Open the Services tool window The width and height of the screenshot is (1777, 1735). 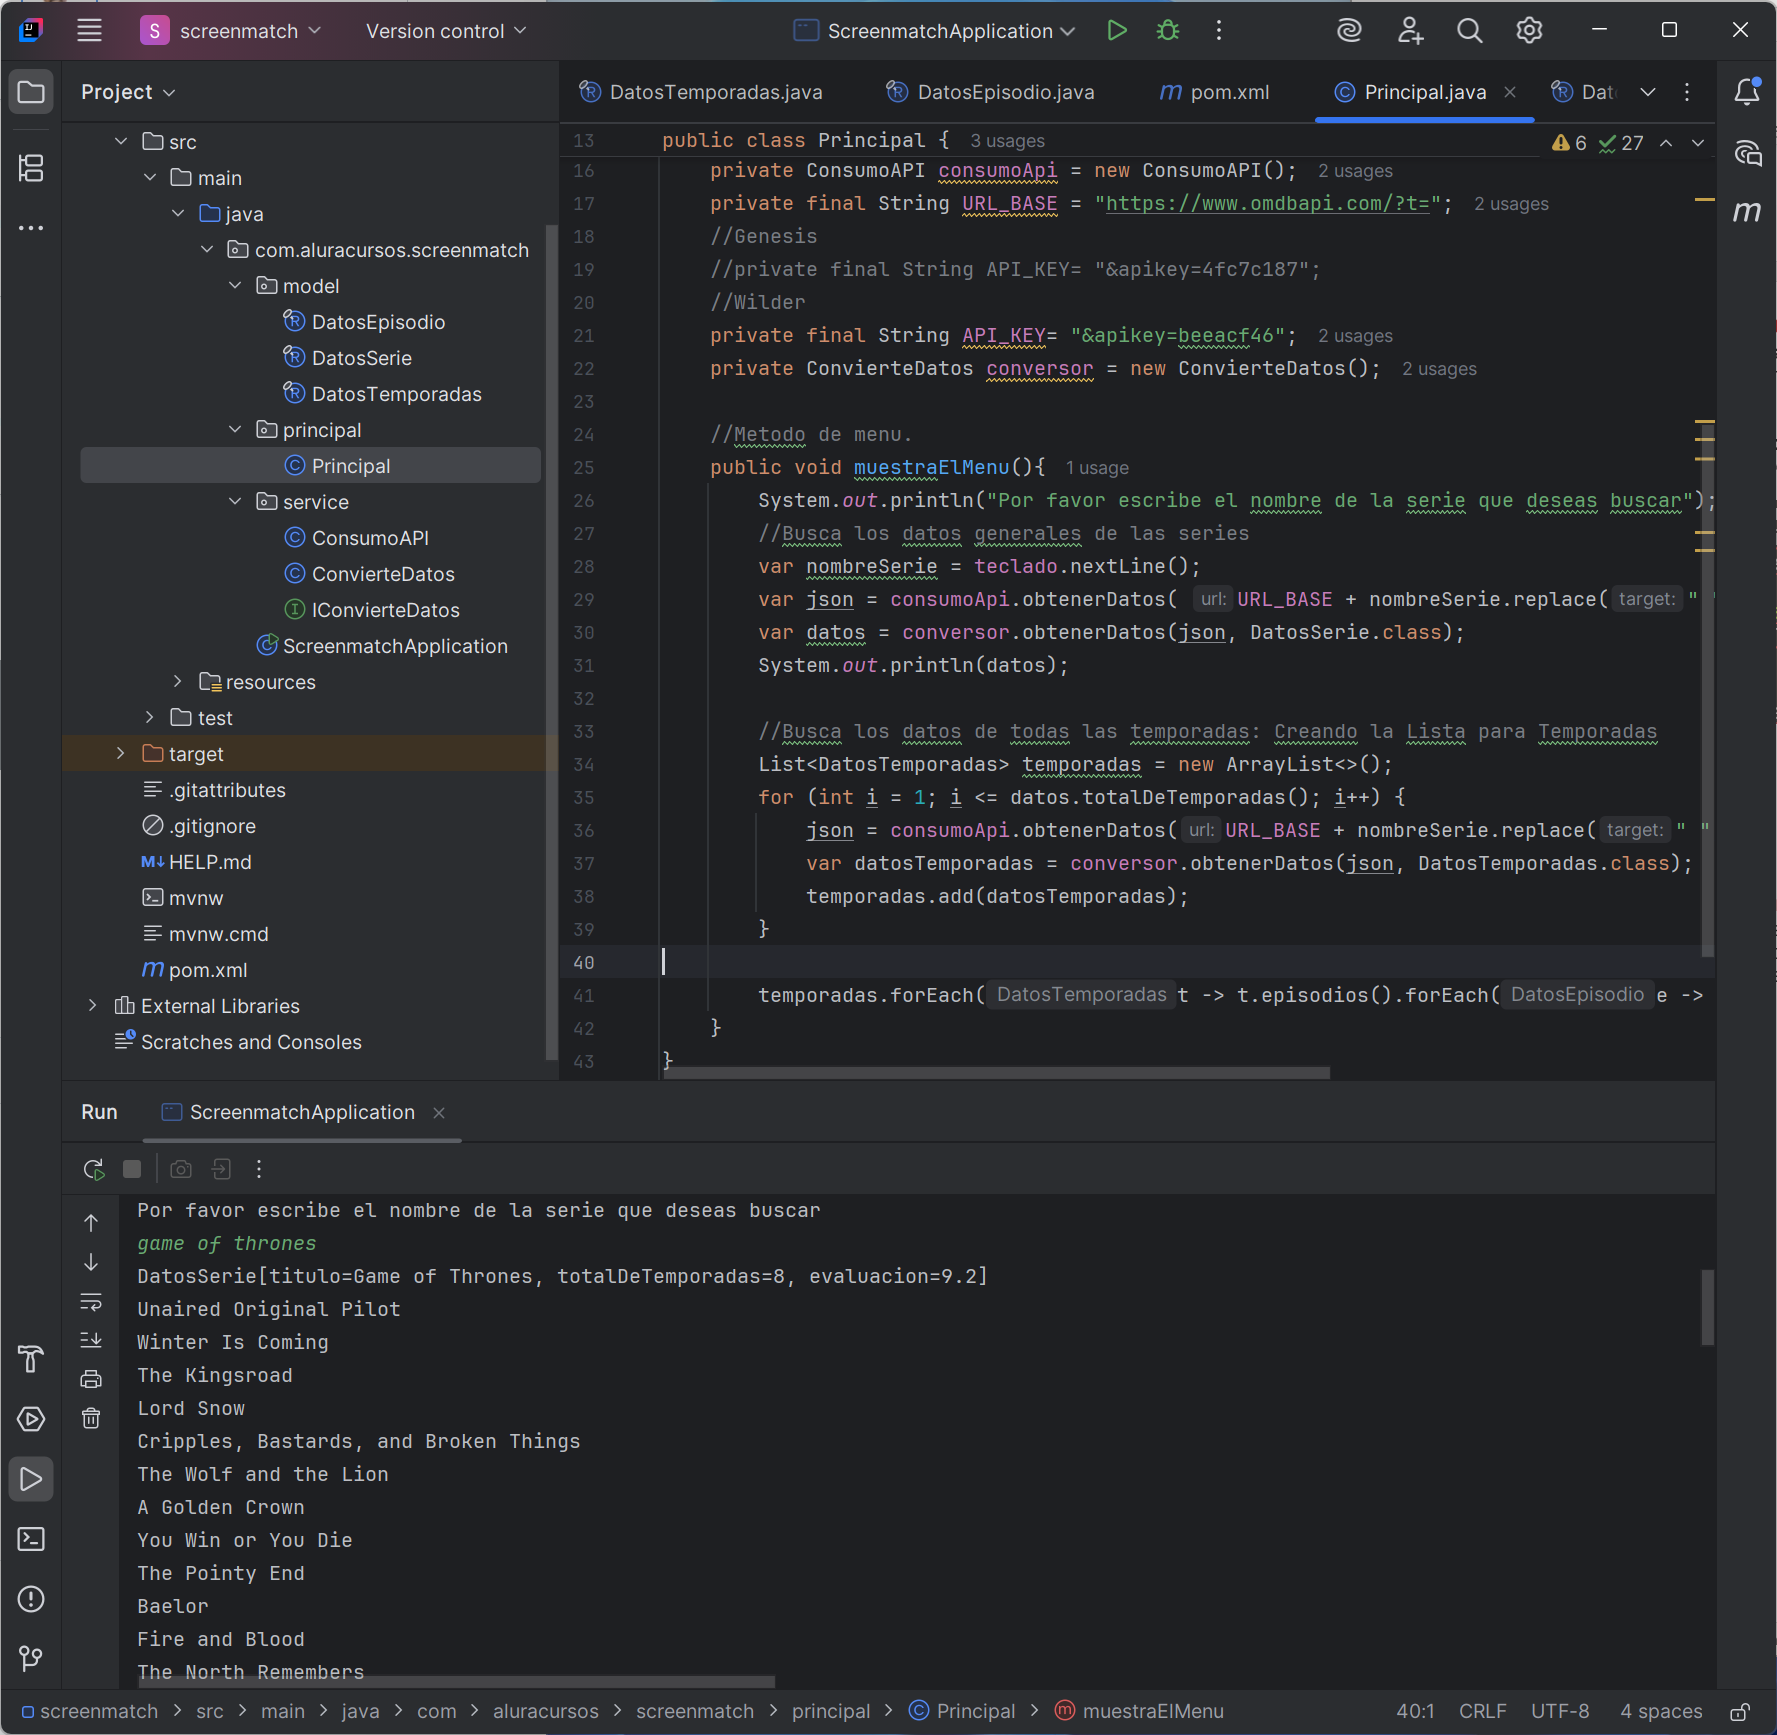31,1419
